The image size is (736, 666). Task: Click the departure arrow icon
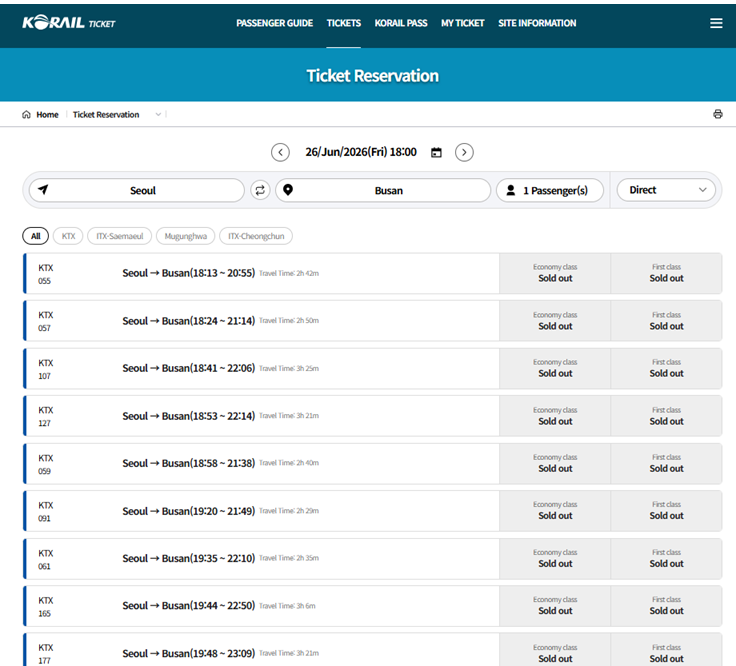point(43,189)
